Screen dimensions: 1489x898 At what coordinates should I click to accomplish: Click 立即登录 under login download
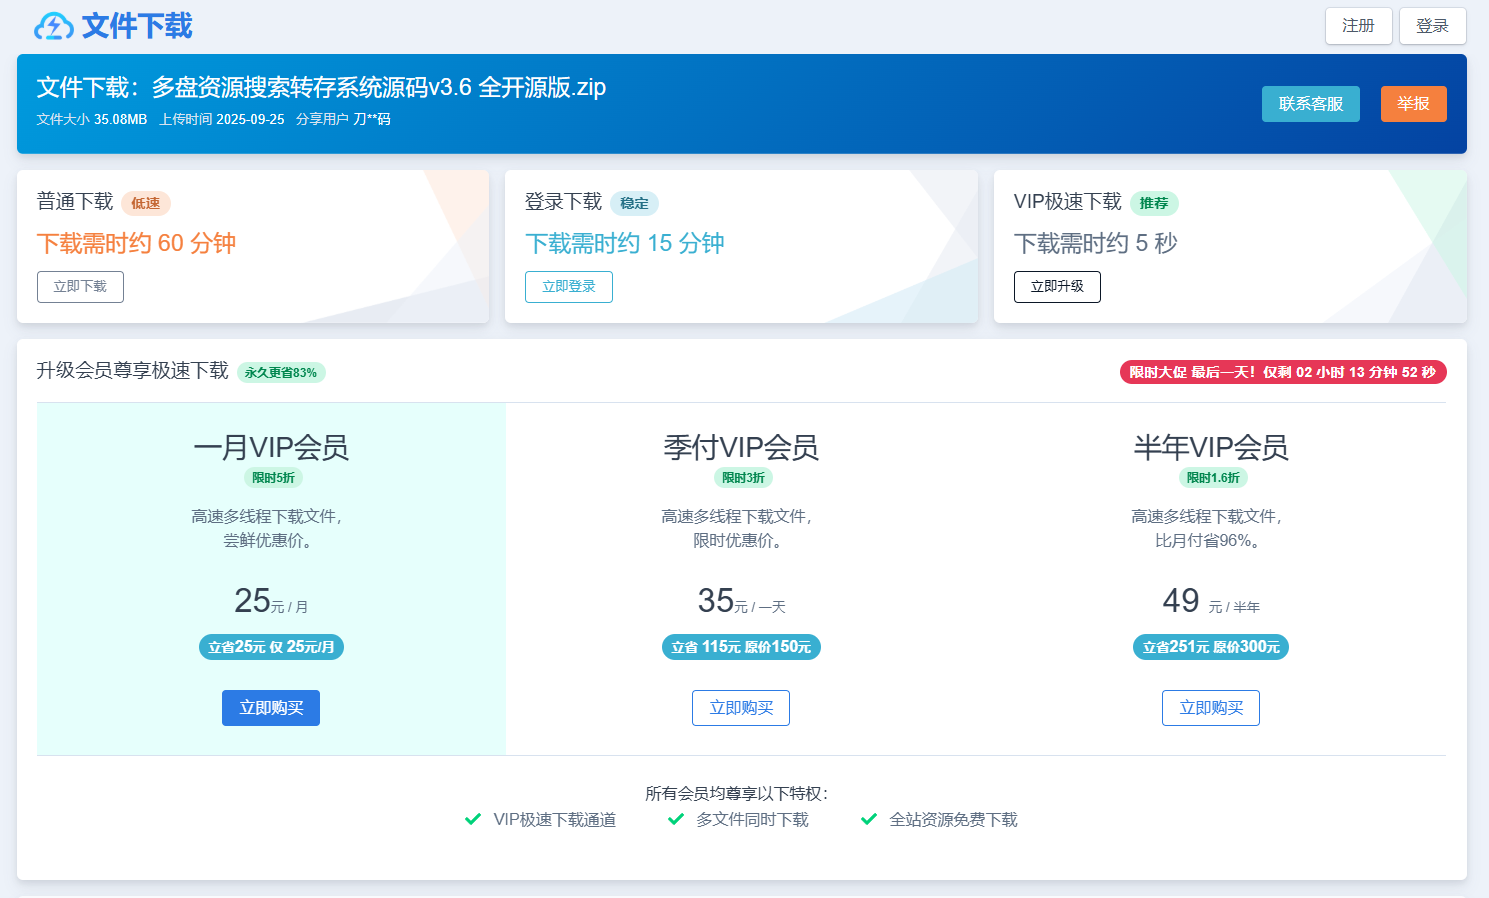568,287
